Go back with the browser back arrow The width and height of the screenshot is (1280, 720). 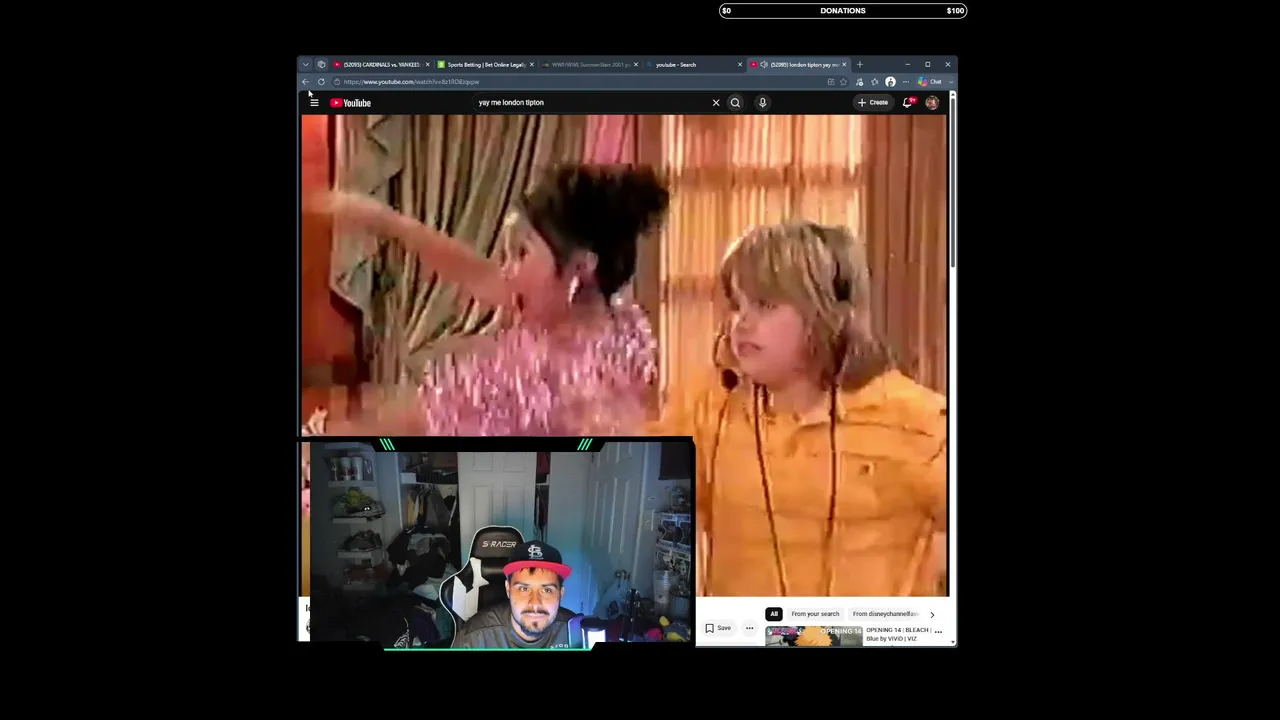pos(306,82)
